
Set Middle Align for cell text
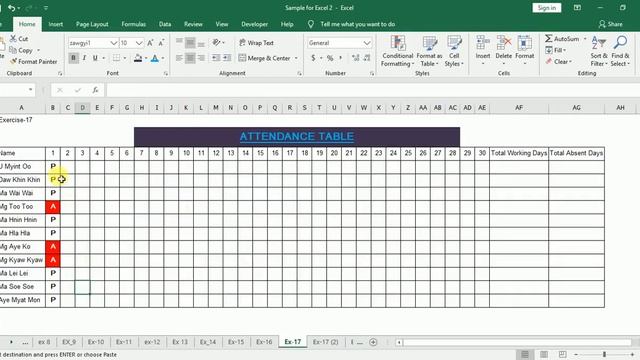[190, 42]
